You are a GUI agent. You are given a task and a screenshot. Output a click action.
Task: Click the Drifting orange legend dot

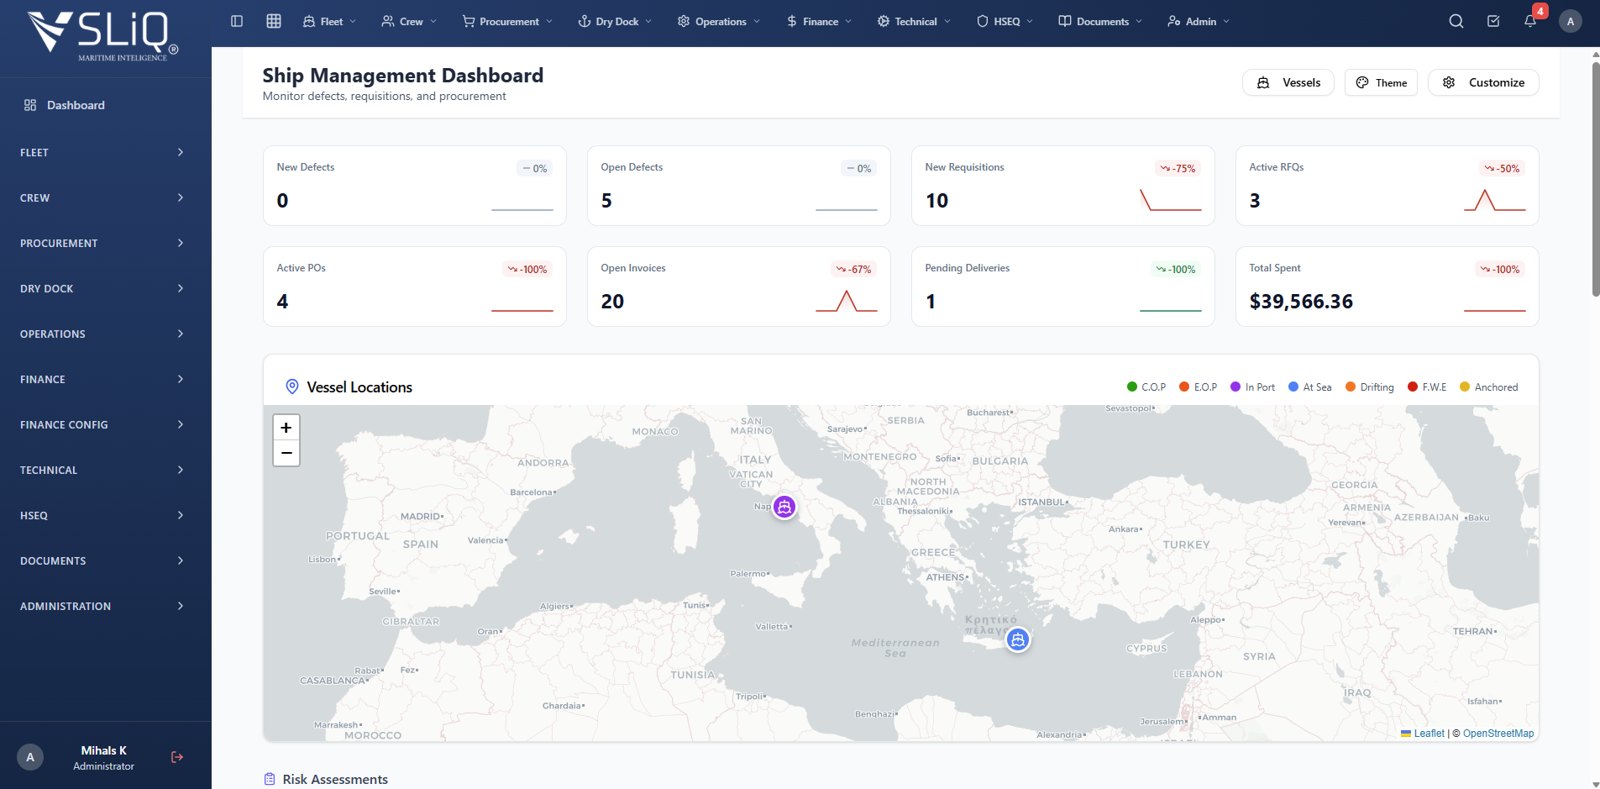(x=1350, y=387)
